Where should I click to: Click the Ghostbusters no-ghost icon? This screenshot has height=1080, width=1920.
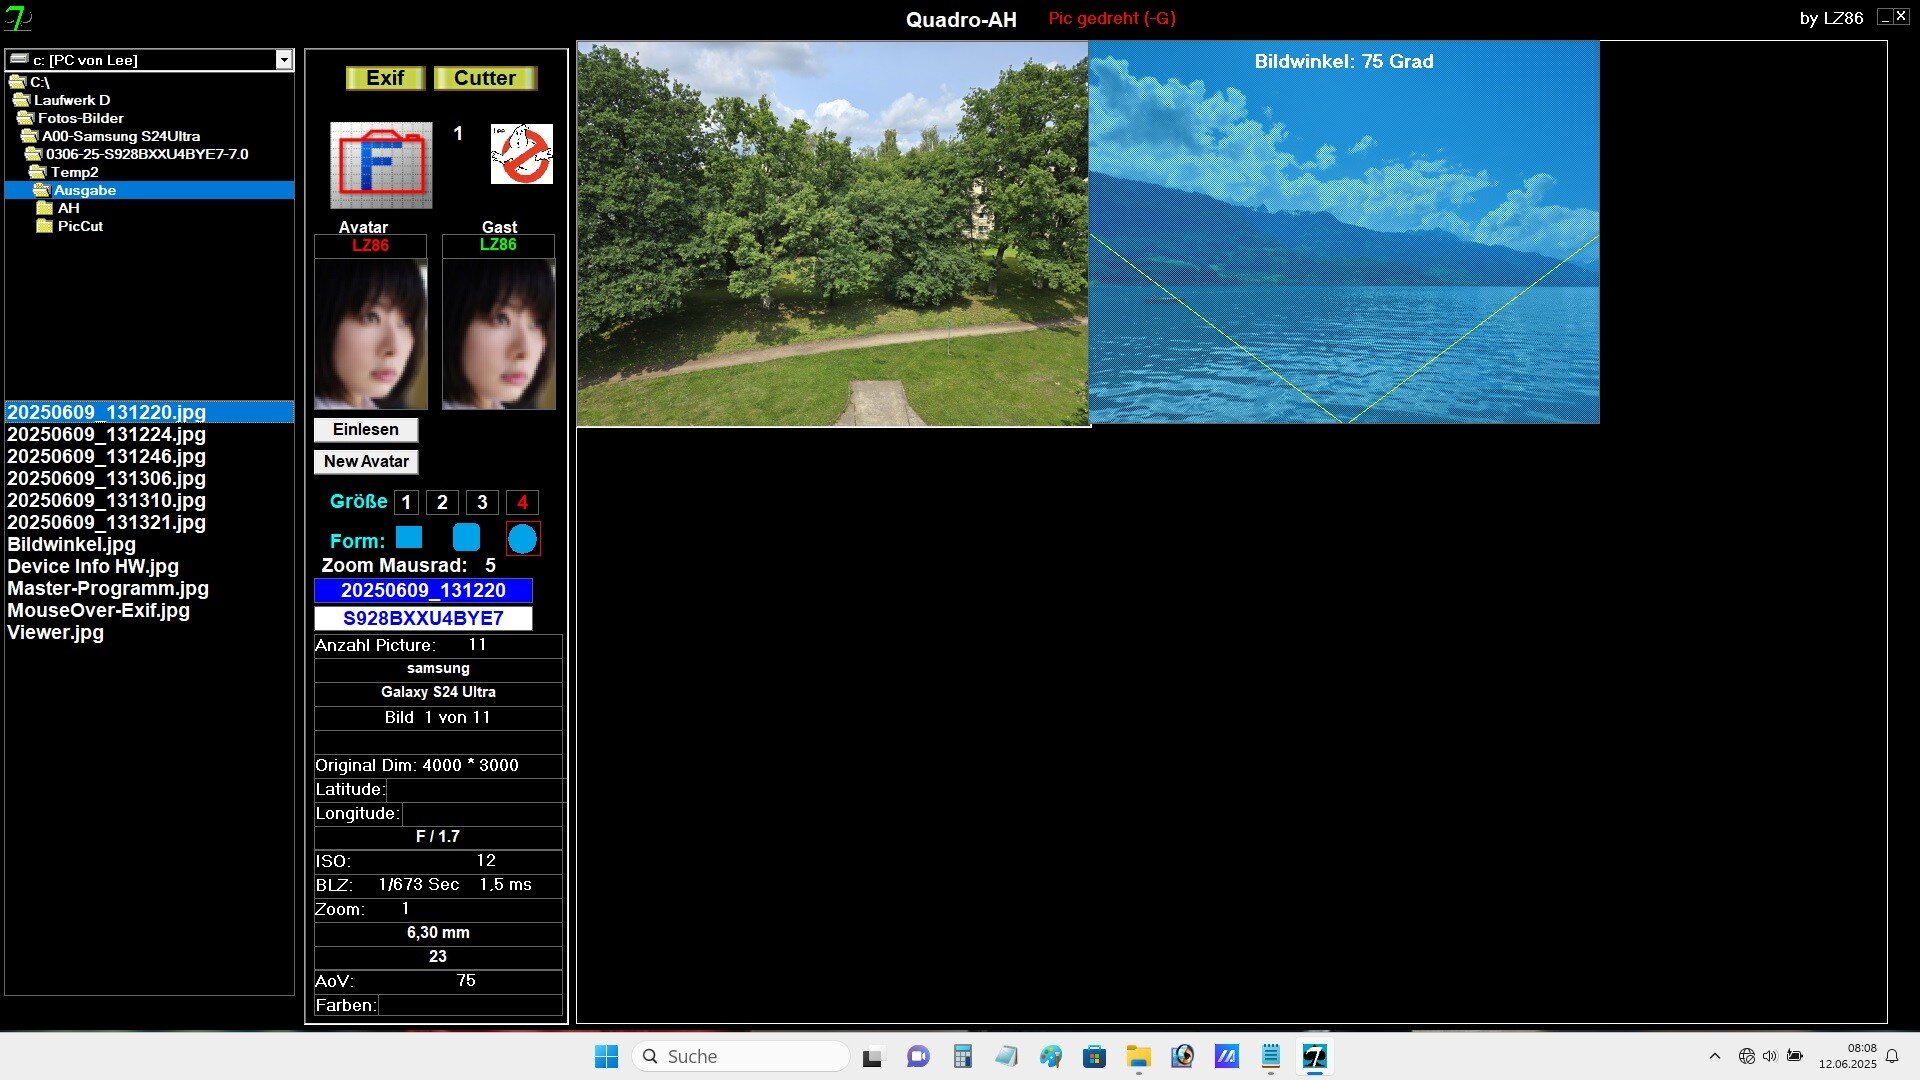pyautogui.click(x=521, y=154)
